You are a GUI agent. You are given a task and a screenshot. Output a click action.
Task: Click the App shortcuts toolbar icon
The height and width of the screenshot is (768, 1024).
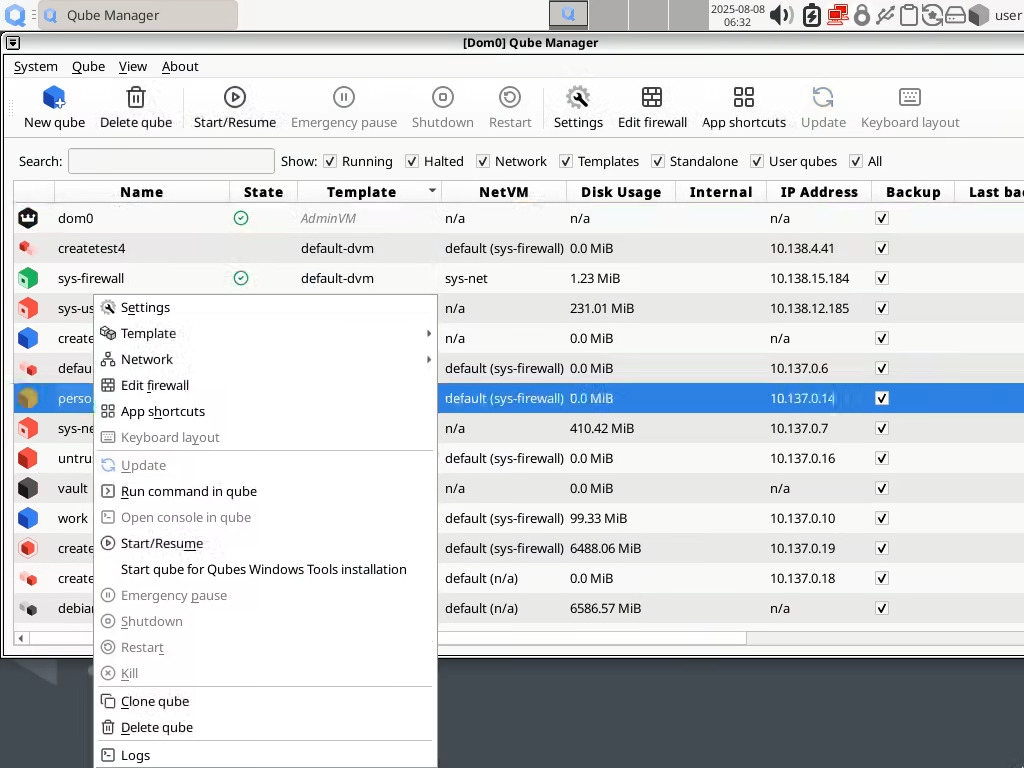coord(743,107)
